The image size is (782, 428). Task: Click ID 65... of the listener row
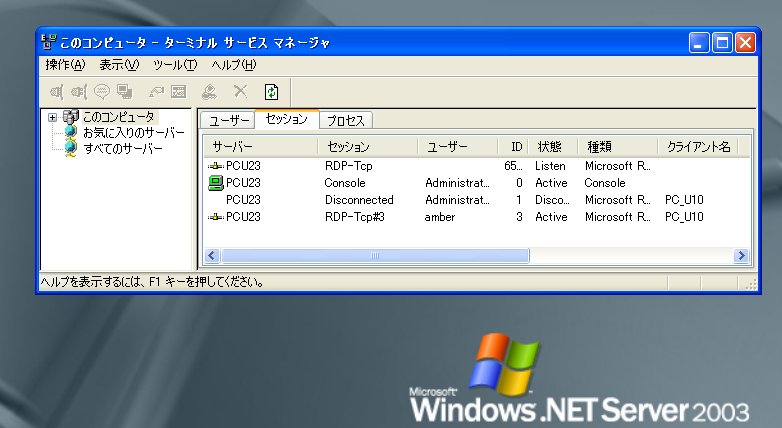(514, 166)
